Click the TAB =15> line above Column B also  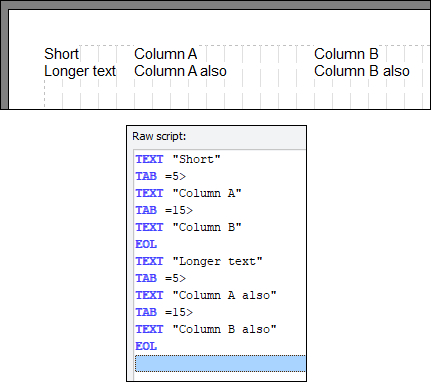coord(164,312)
